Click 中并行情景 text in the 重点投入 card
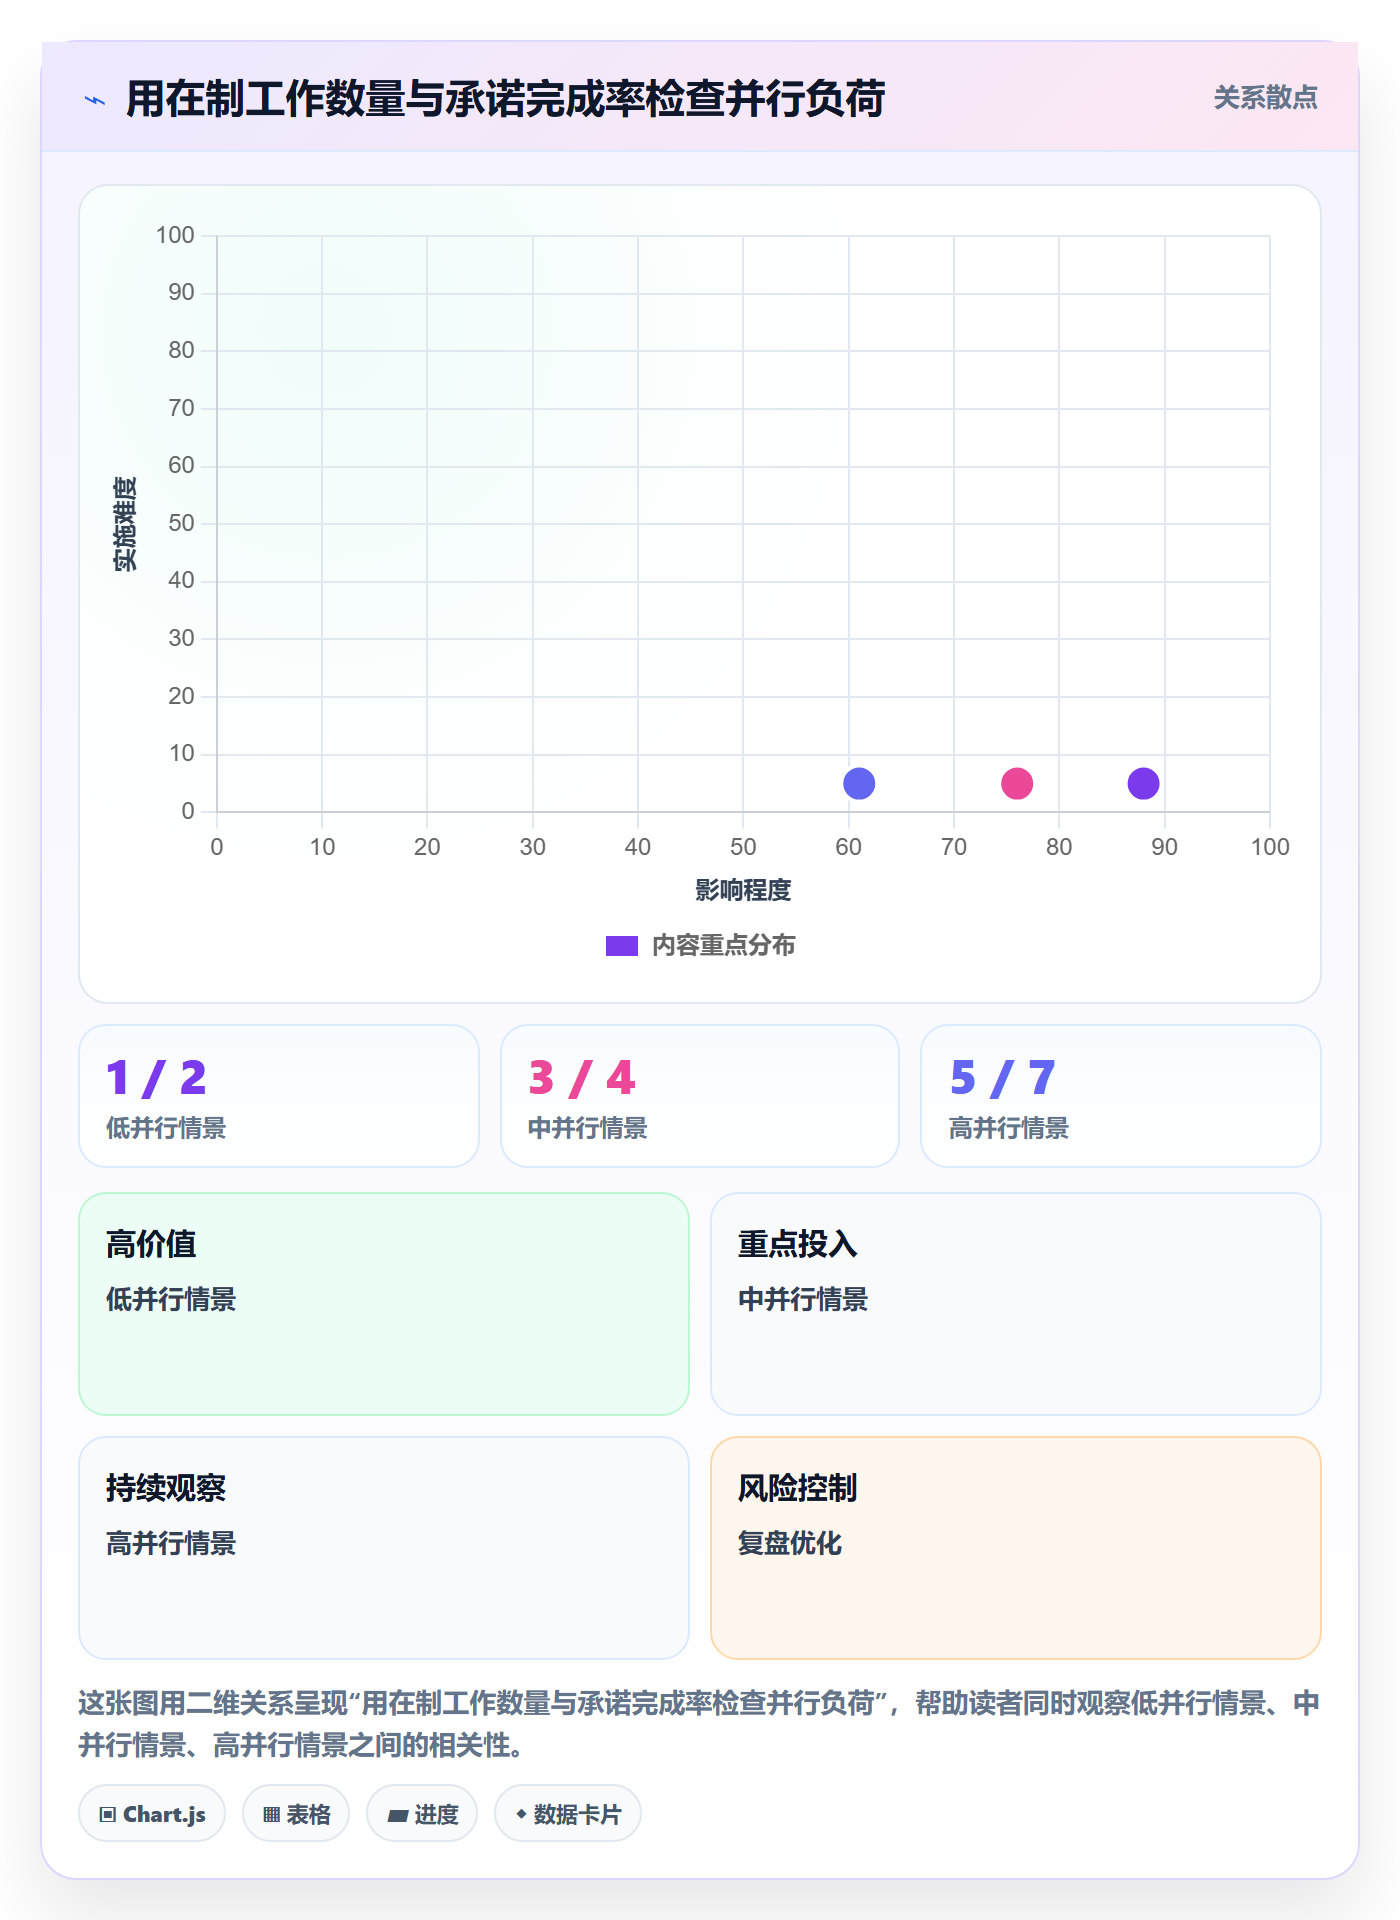 (x=803, y=1299)
